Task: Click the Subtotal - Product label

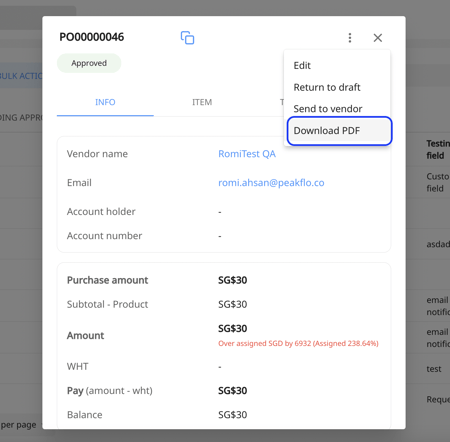Action: tap(107, 304)
